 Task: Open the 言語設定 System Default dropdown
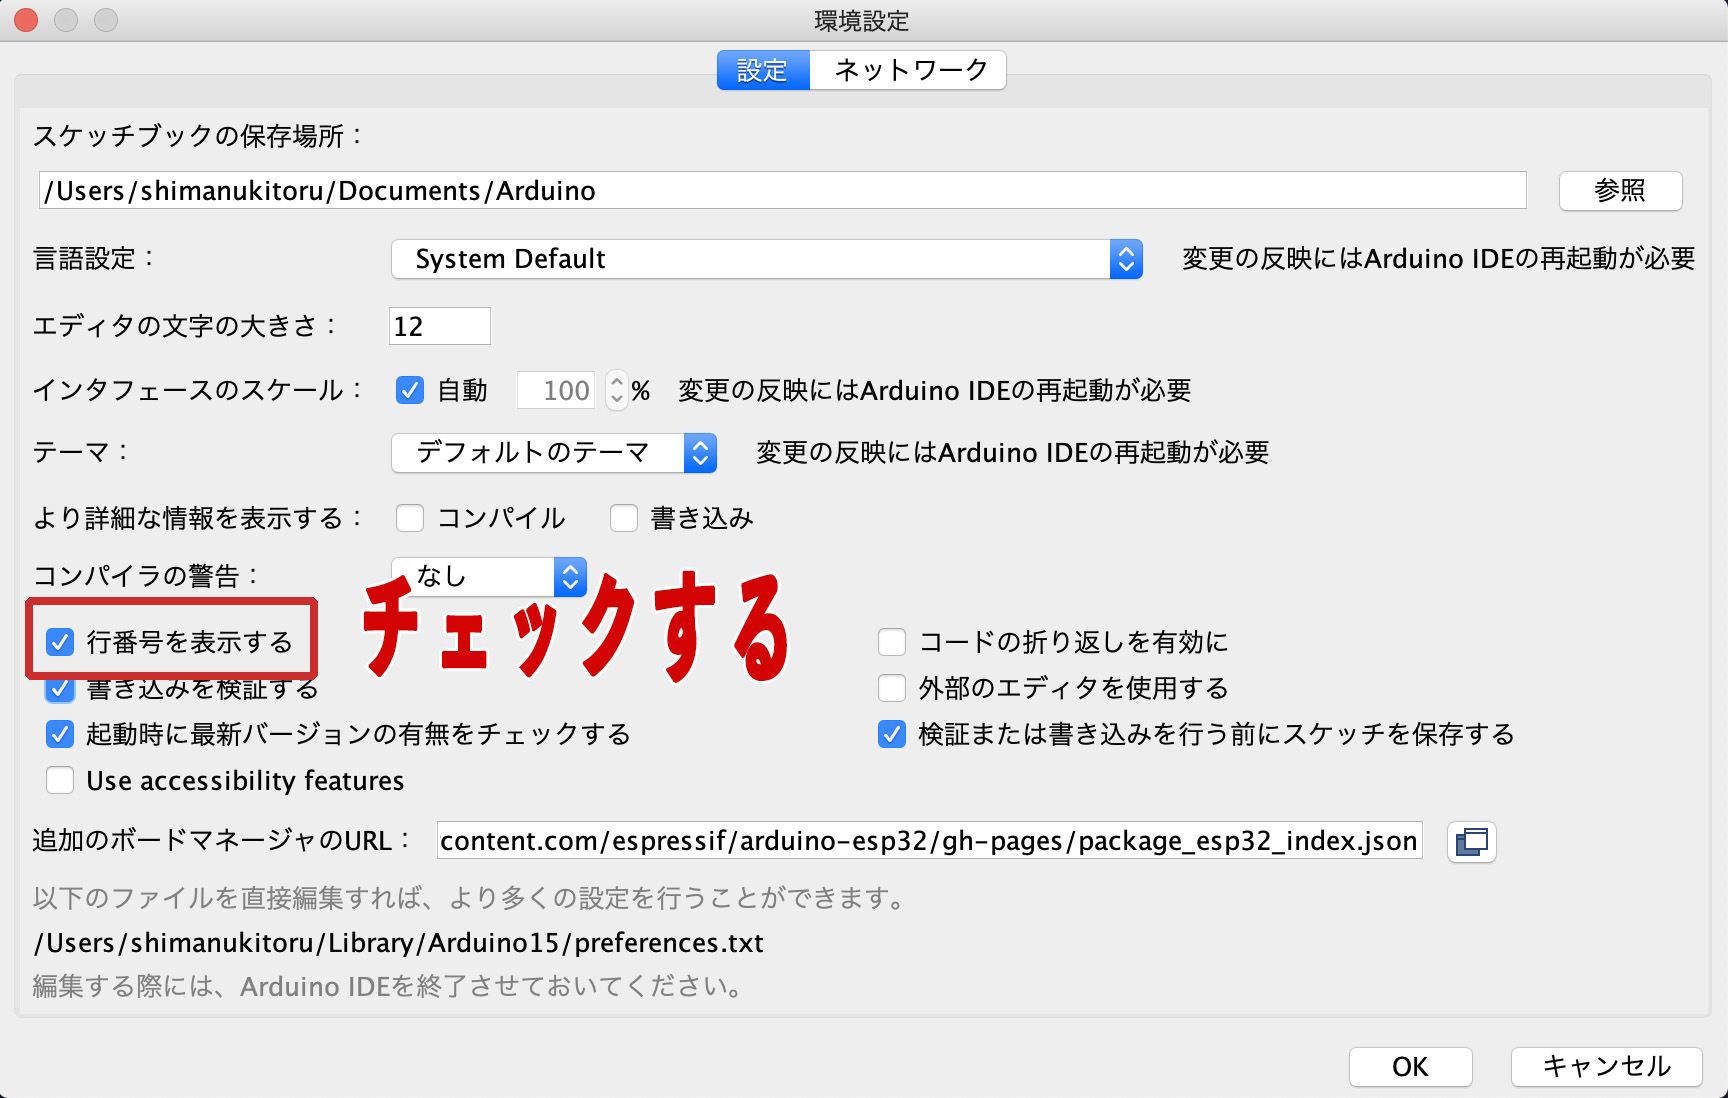coord(766,259)
